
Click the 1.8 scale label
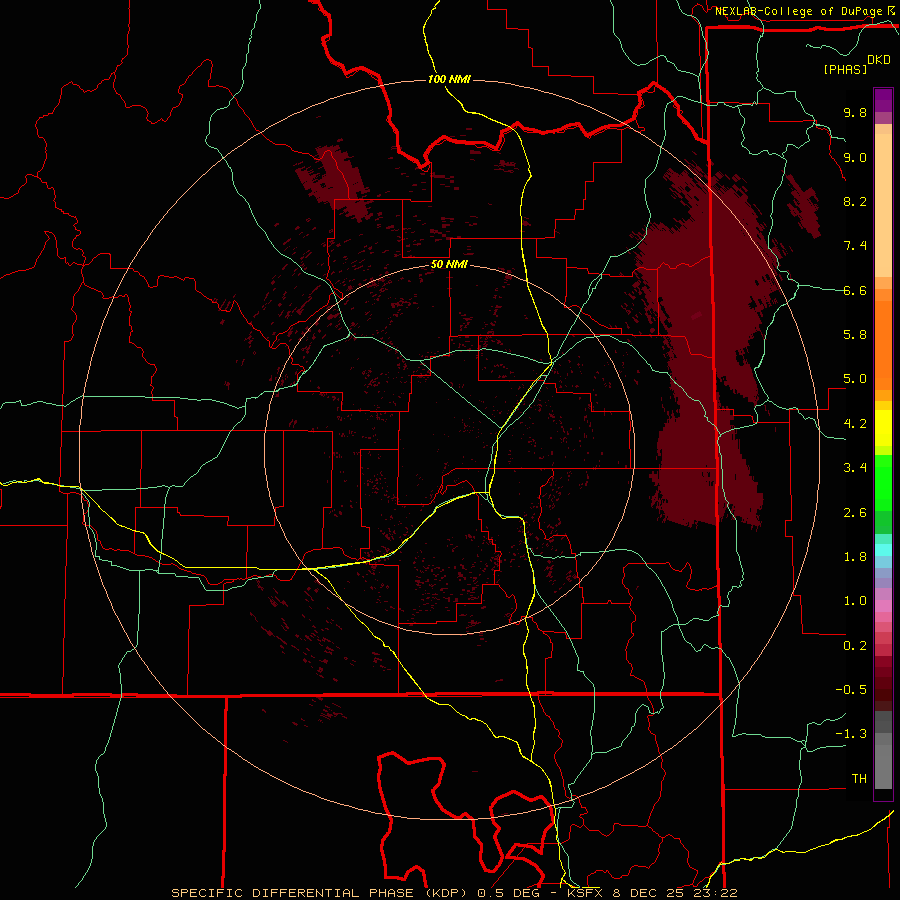[855, 557]
